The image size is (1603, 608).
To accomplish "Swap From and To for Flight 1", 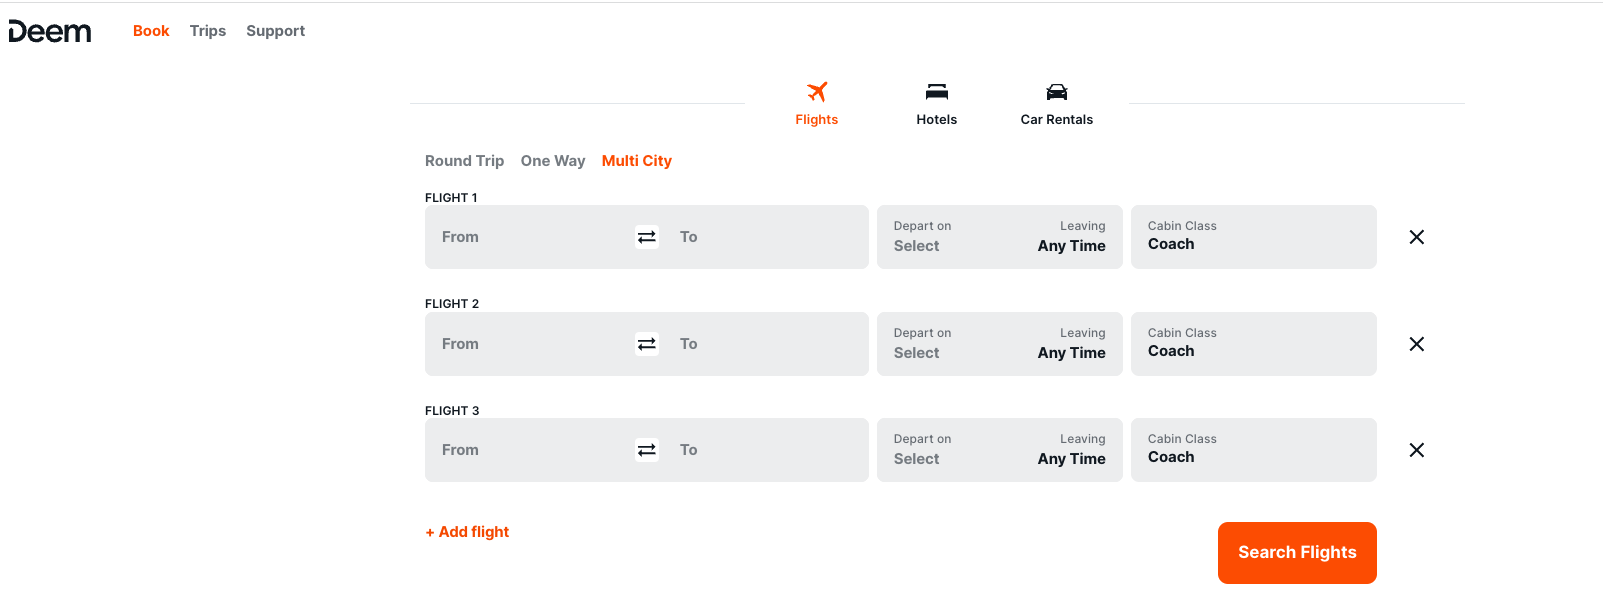I will (x=647, y=237).
